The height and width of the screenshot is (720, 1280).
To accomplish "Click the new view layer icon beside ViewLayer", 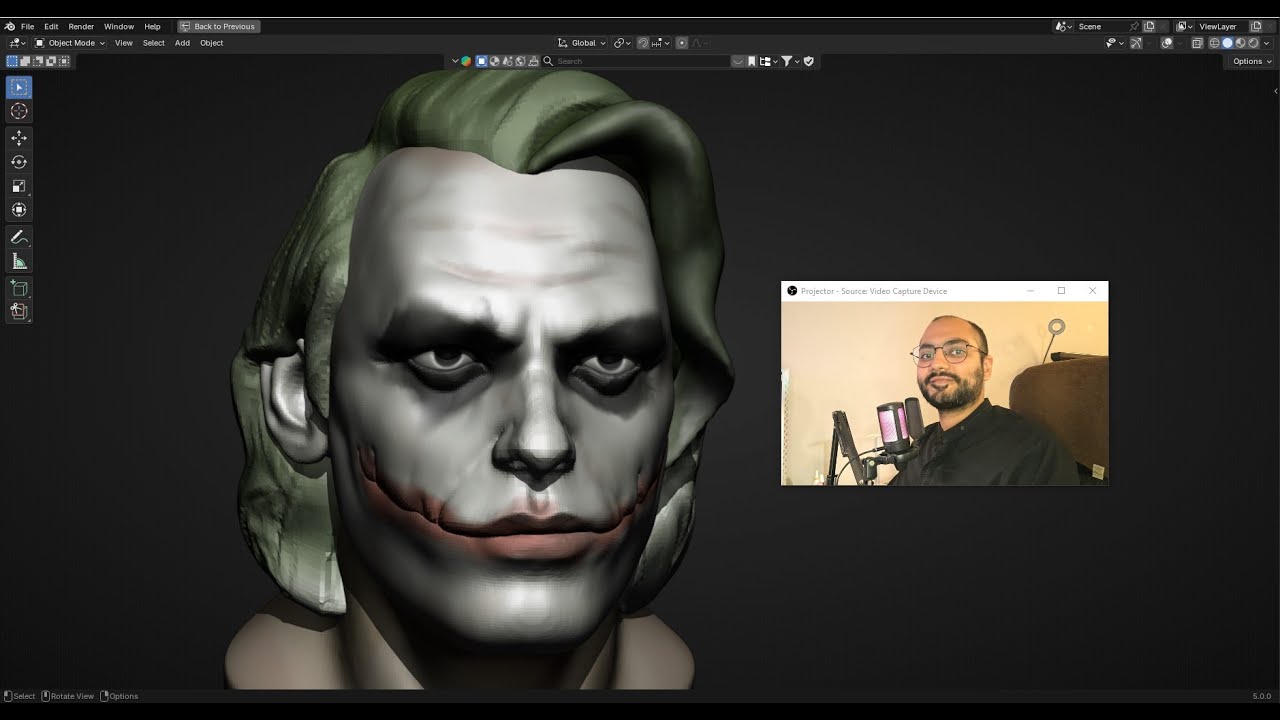I will (x=1256, y=26).
